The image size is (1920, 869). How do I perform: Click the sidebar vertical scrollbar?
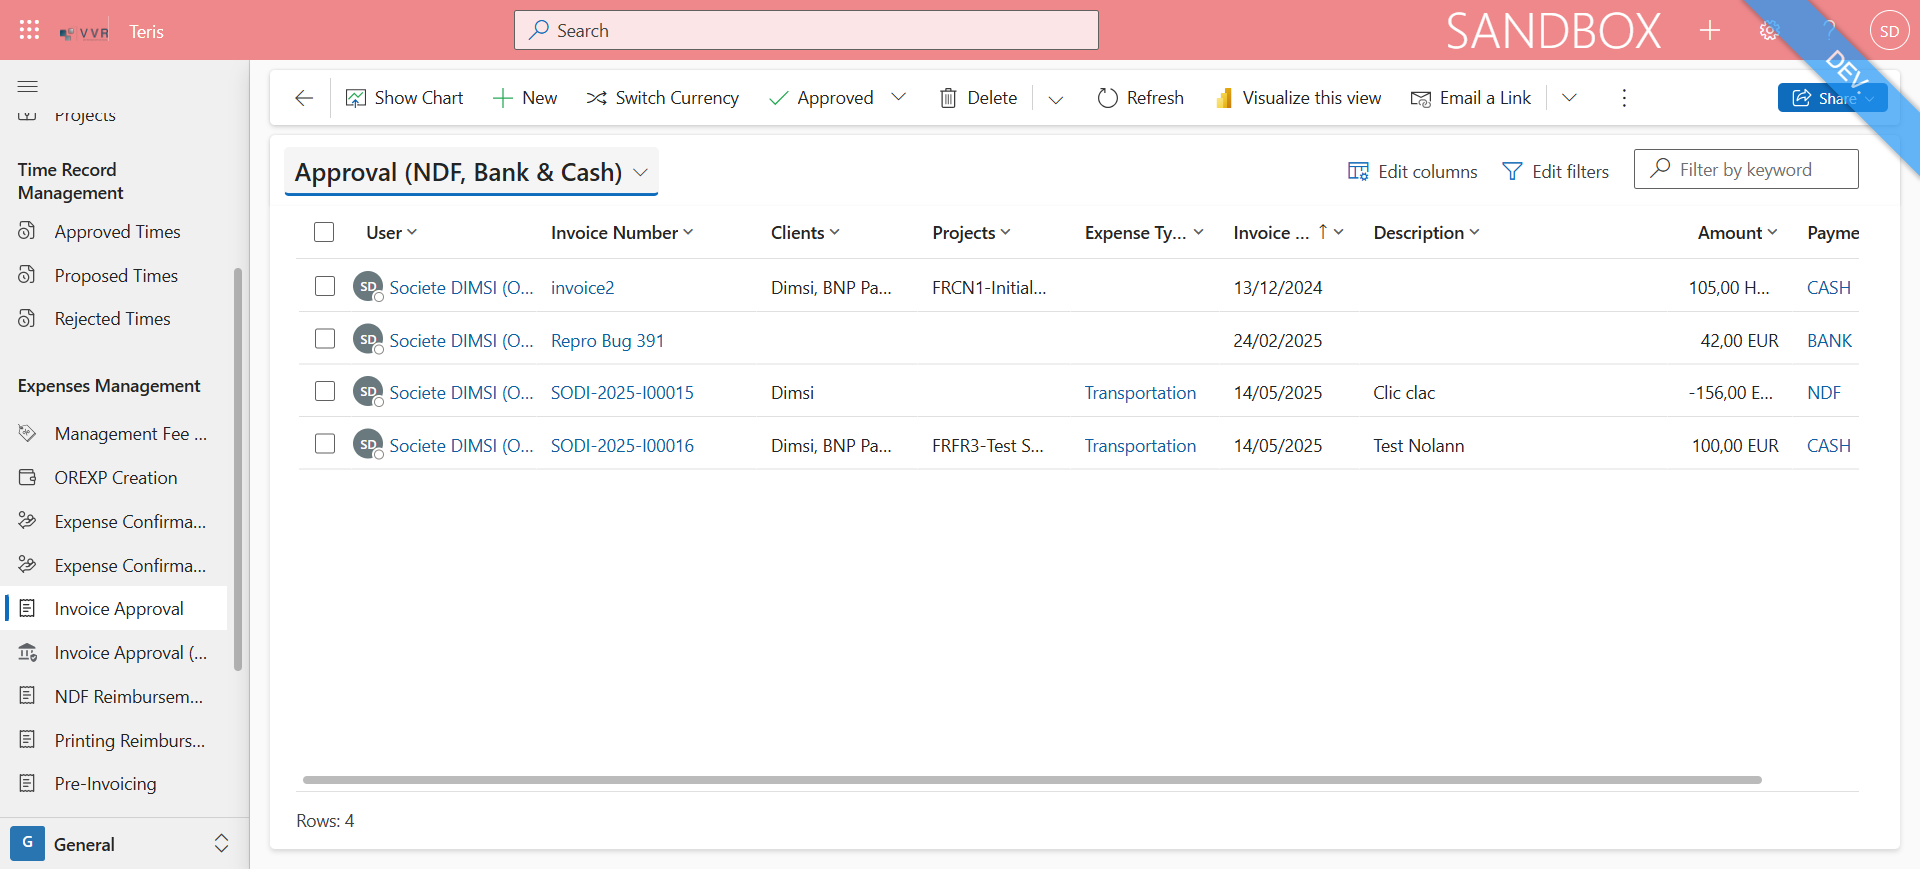(x=238, y=469)
